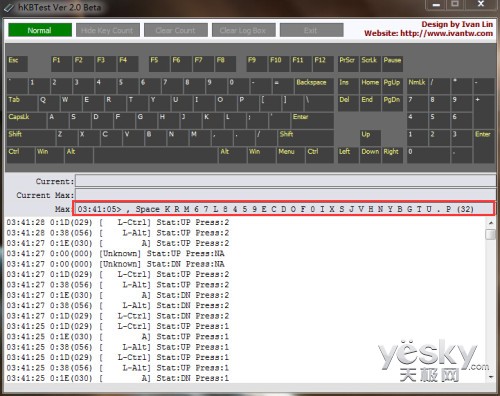Click the CapsLk key tile
500x396 pixels.
click(x=27, y=120)
